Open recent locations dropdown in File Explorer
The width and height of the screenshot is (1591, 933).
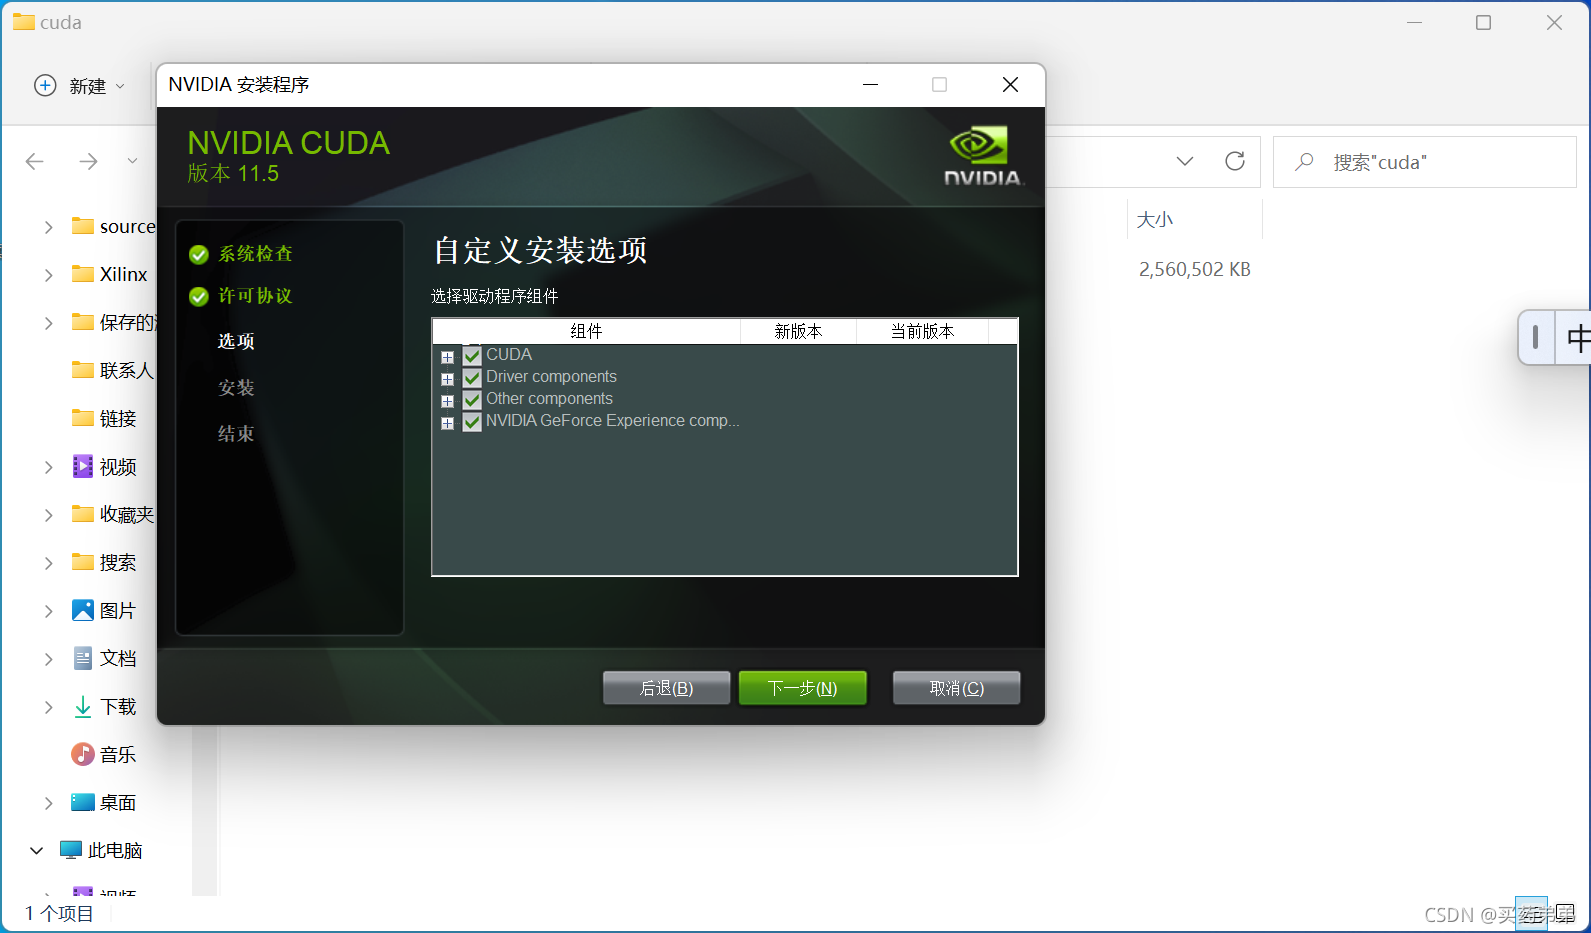pyautogui.click(x=132, y=161)
